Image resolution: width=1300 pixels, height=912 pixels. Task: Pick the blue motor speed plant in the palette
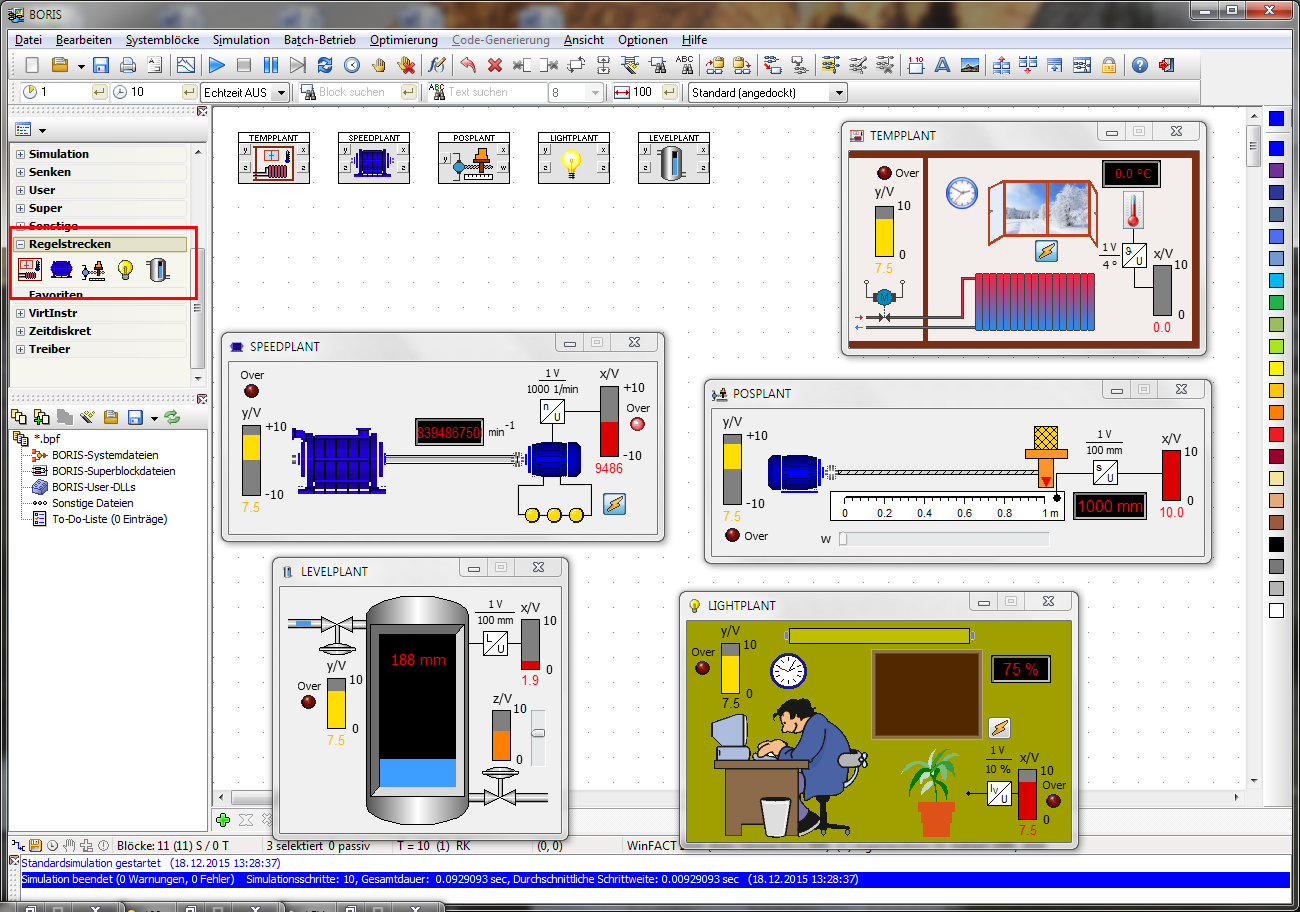[x=62, y=269]
